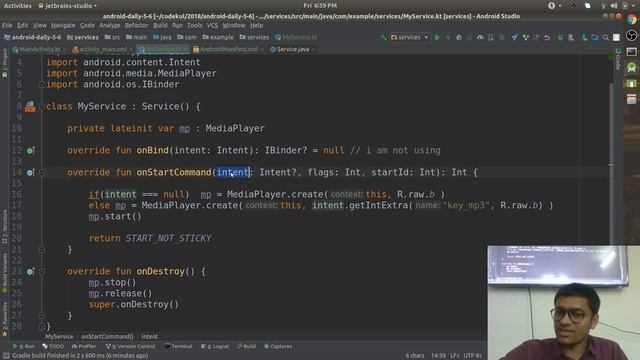Open the Navigate menu
640x360 pixels.
[x=63, y=25]
